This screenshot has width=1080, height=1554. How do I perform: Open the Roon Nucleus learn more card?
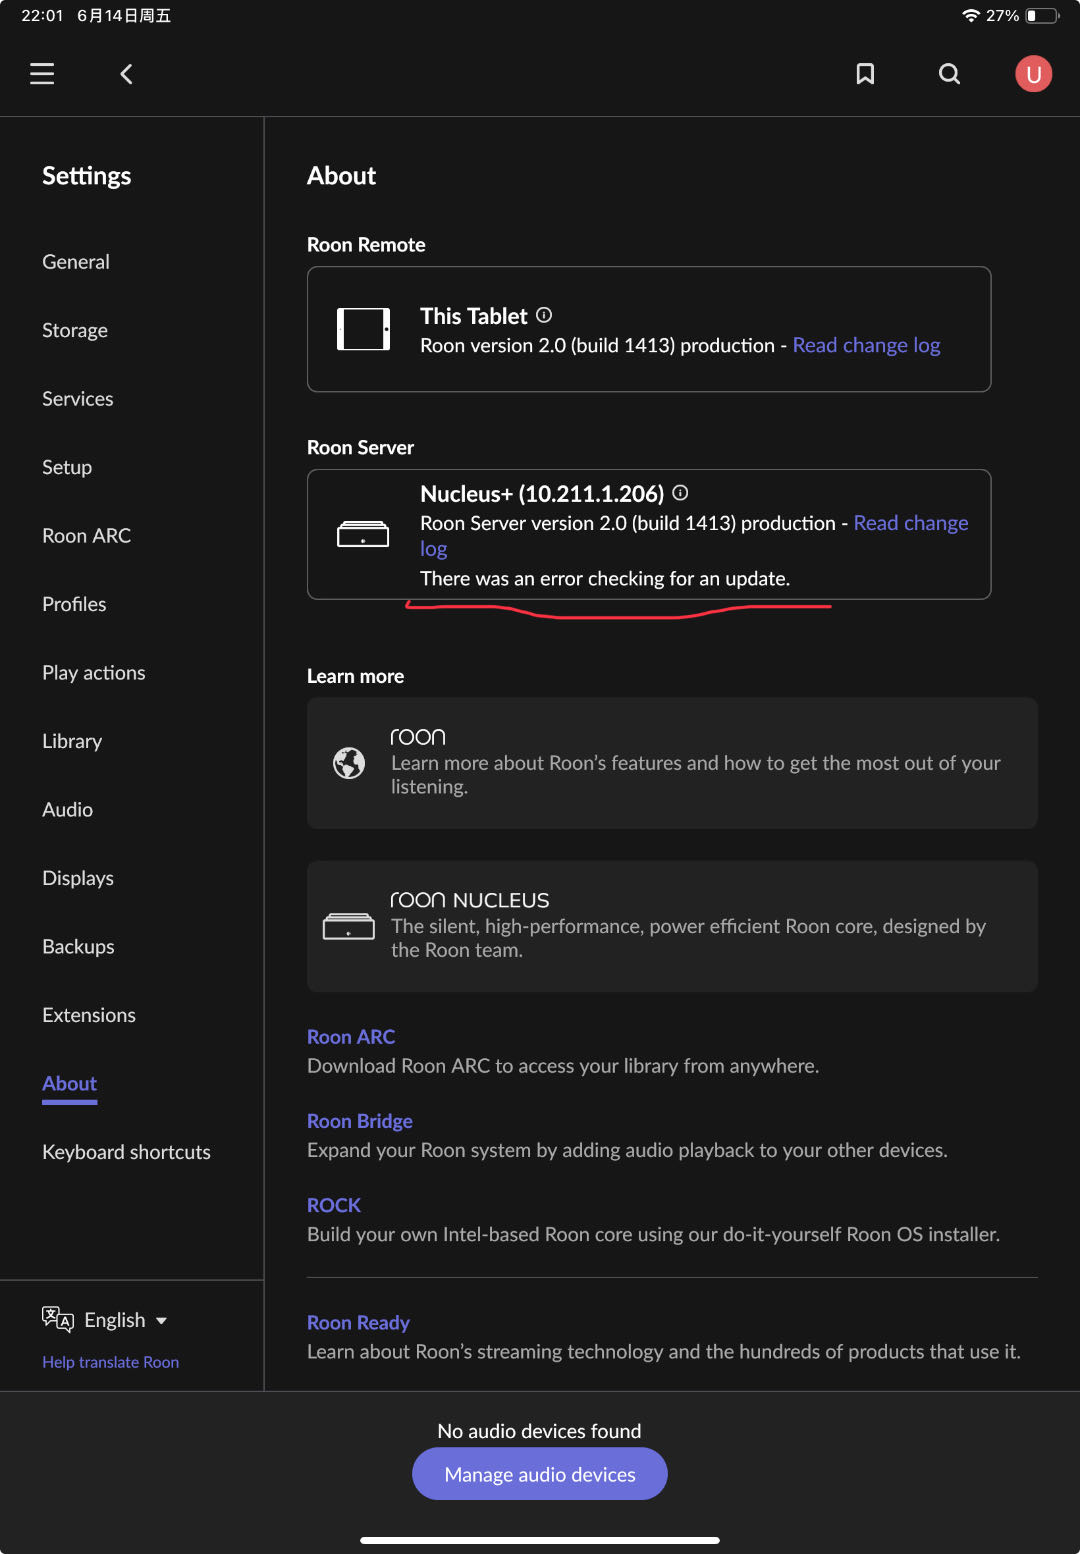click(x=672, y=926)
